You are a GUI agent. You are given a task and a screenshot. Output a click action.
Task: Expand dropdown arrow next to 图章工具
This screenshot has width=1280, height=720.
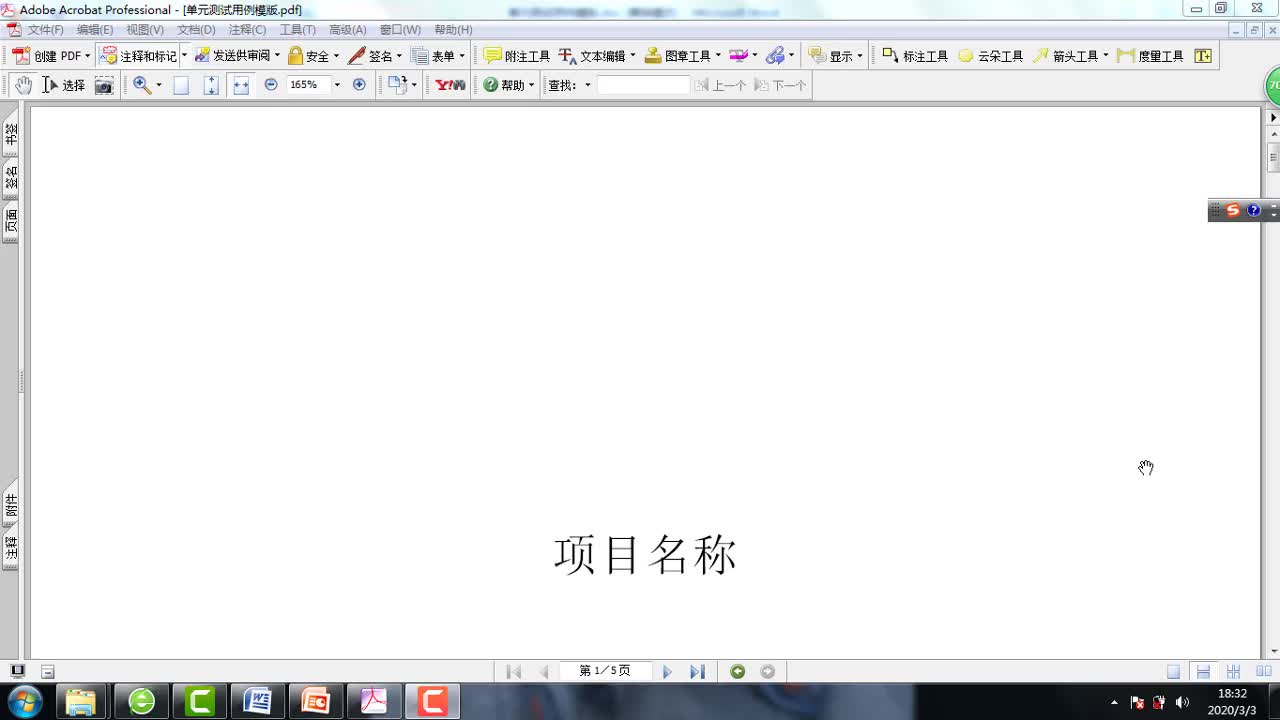[718, 56]
